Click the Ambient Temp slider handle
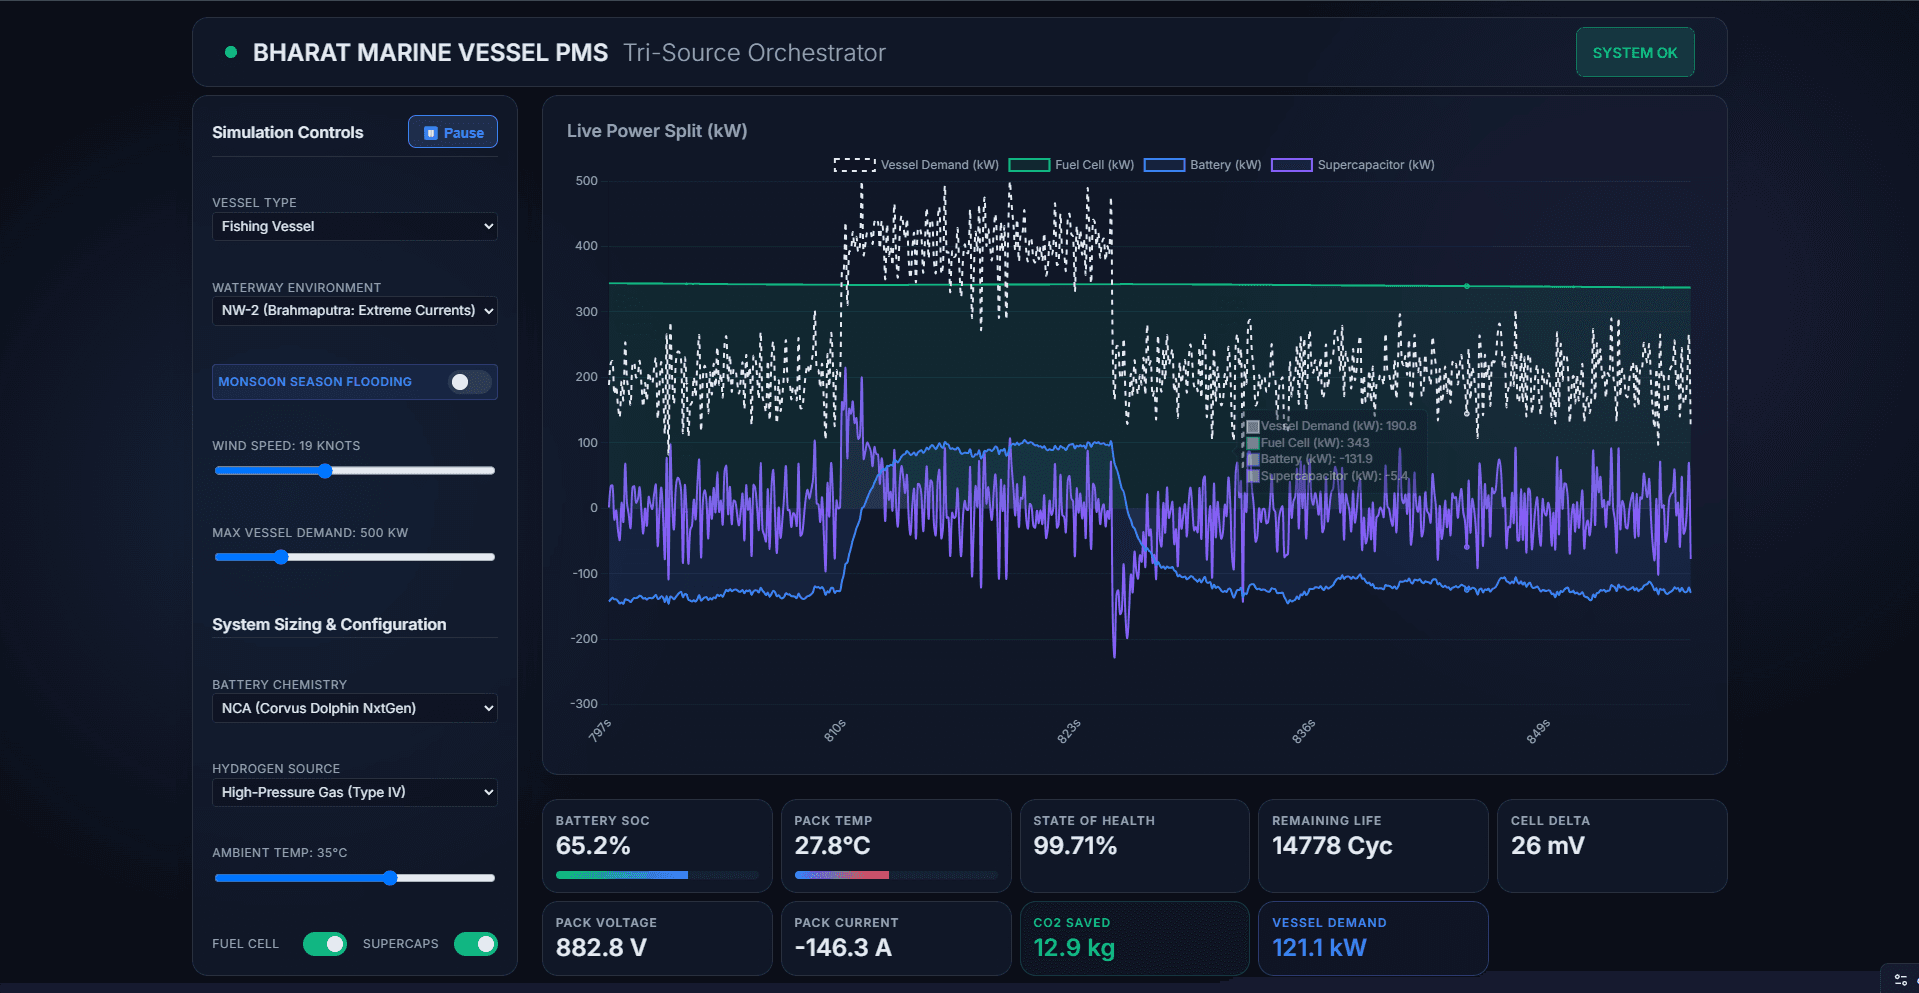Viewport: 1919px width, 993px height. (390, 878)
